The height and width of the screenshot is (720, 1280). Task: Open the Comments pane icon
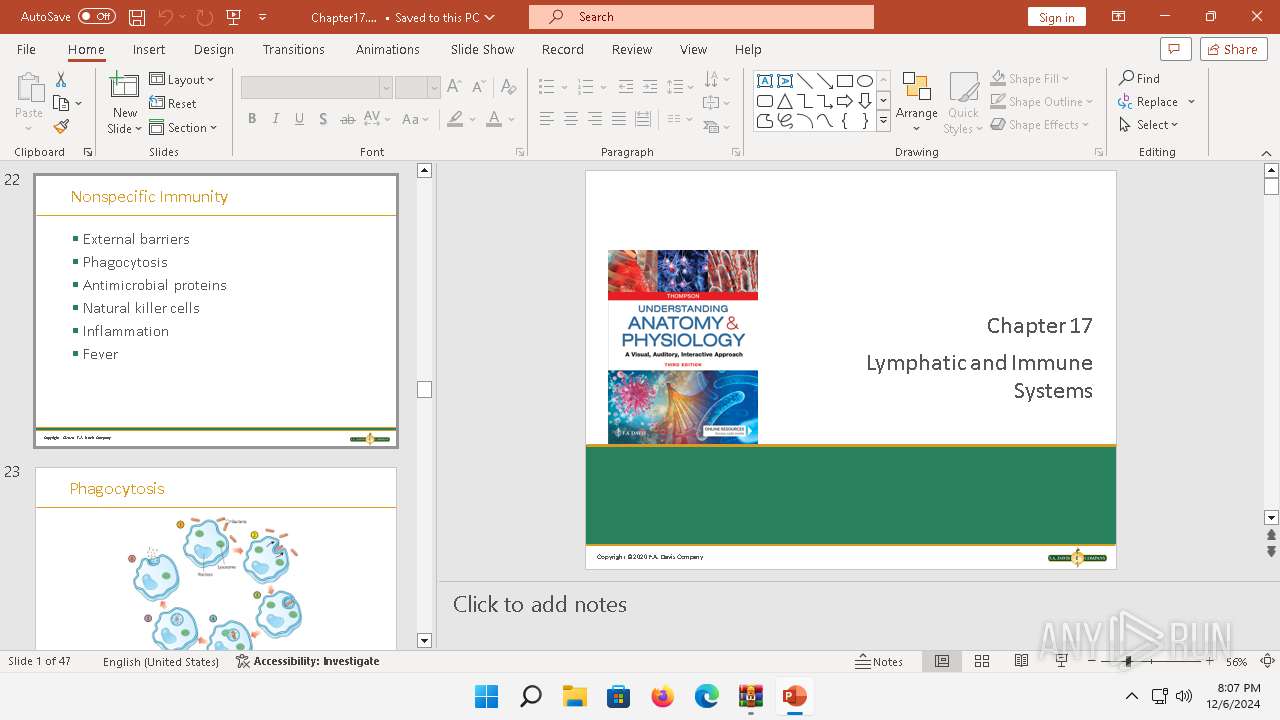point(1174,49)
